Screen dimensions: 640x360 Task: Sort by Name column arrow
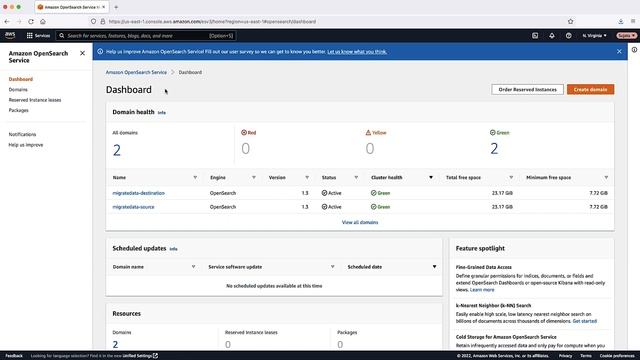click(x=195, y=178)
